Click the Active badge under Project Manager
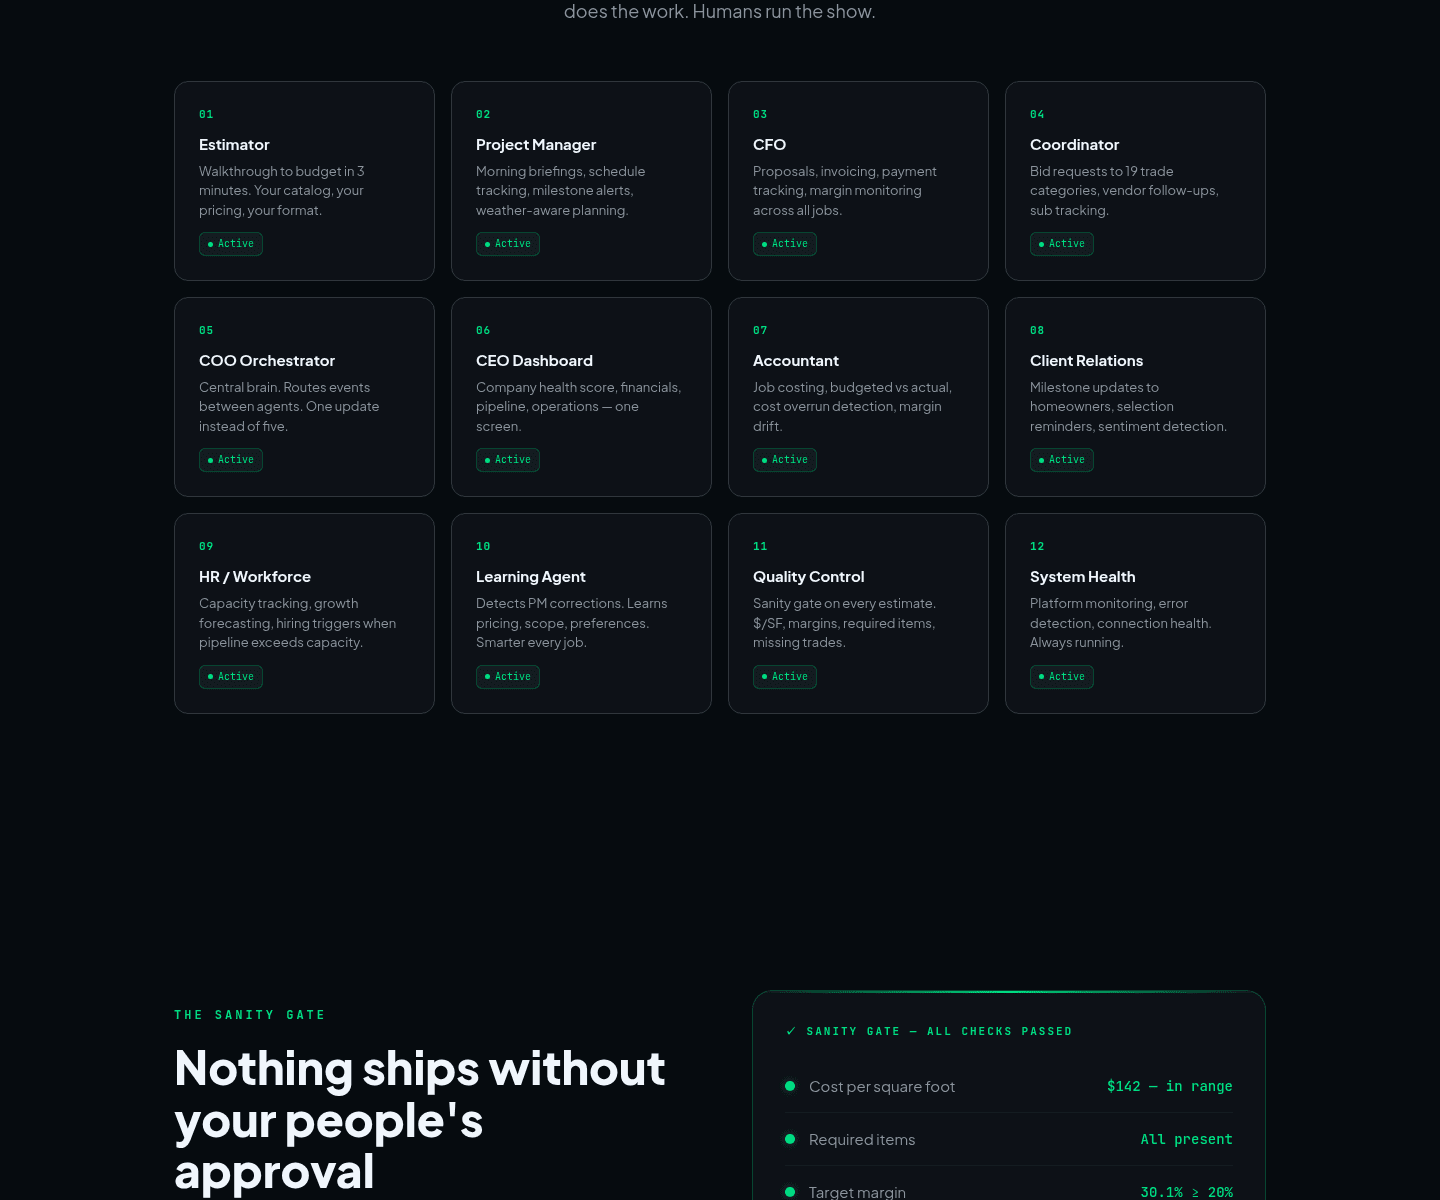The height and width of the screenshot is (1200, 1440). [508, 244]
